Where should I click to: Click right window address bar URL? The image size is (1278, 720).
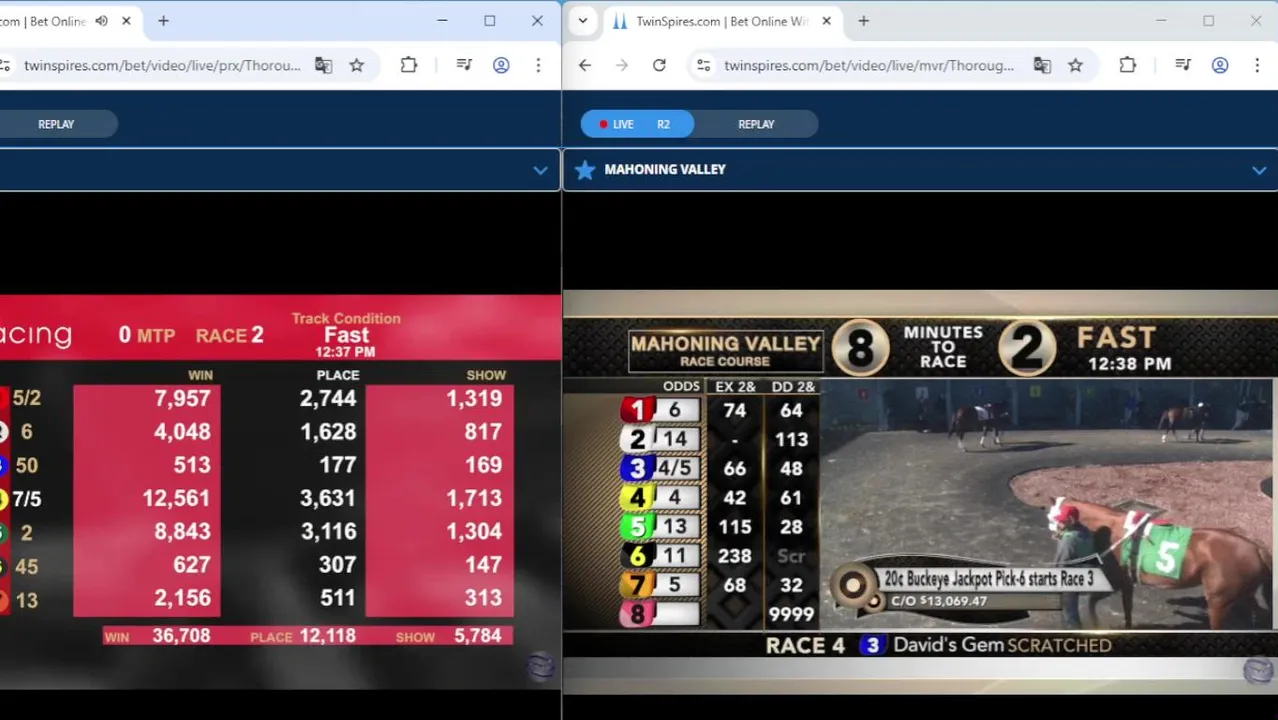pyautogui.click(x=868, y=65)
